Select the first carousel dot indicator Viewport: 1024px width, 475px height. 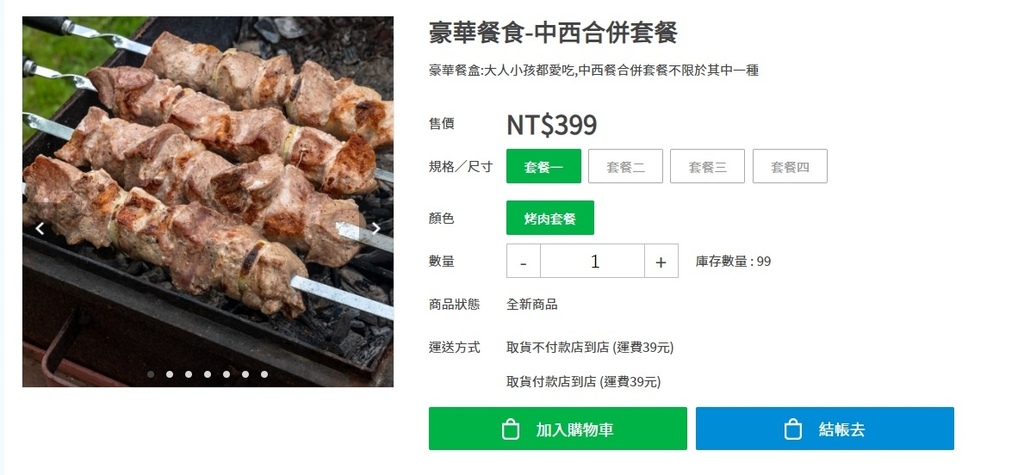(x=151, y=374)
